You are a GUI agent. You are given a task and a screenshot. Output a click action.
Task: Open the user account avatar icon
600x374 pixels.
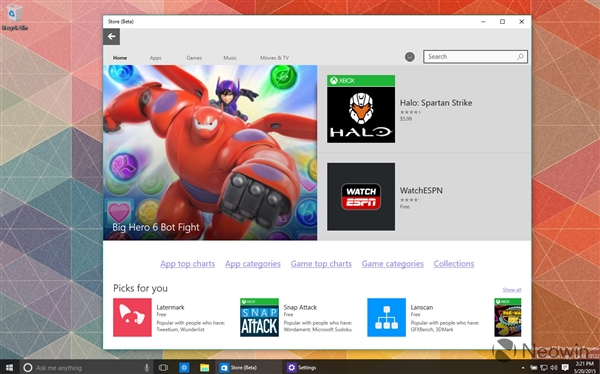[410, 57]
